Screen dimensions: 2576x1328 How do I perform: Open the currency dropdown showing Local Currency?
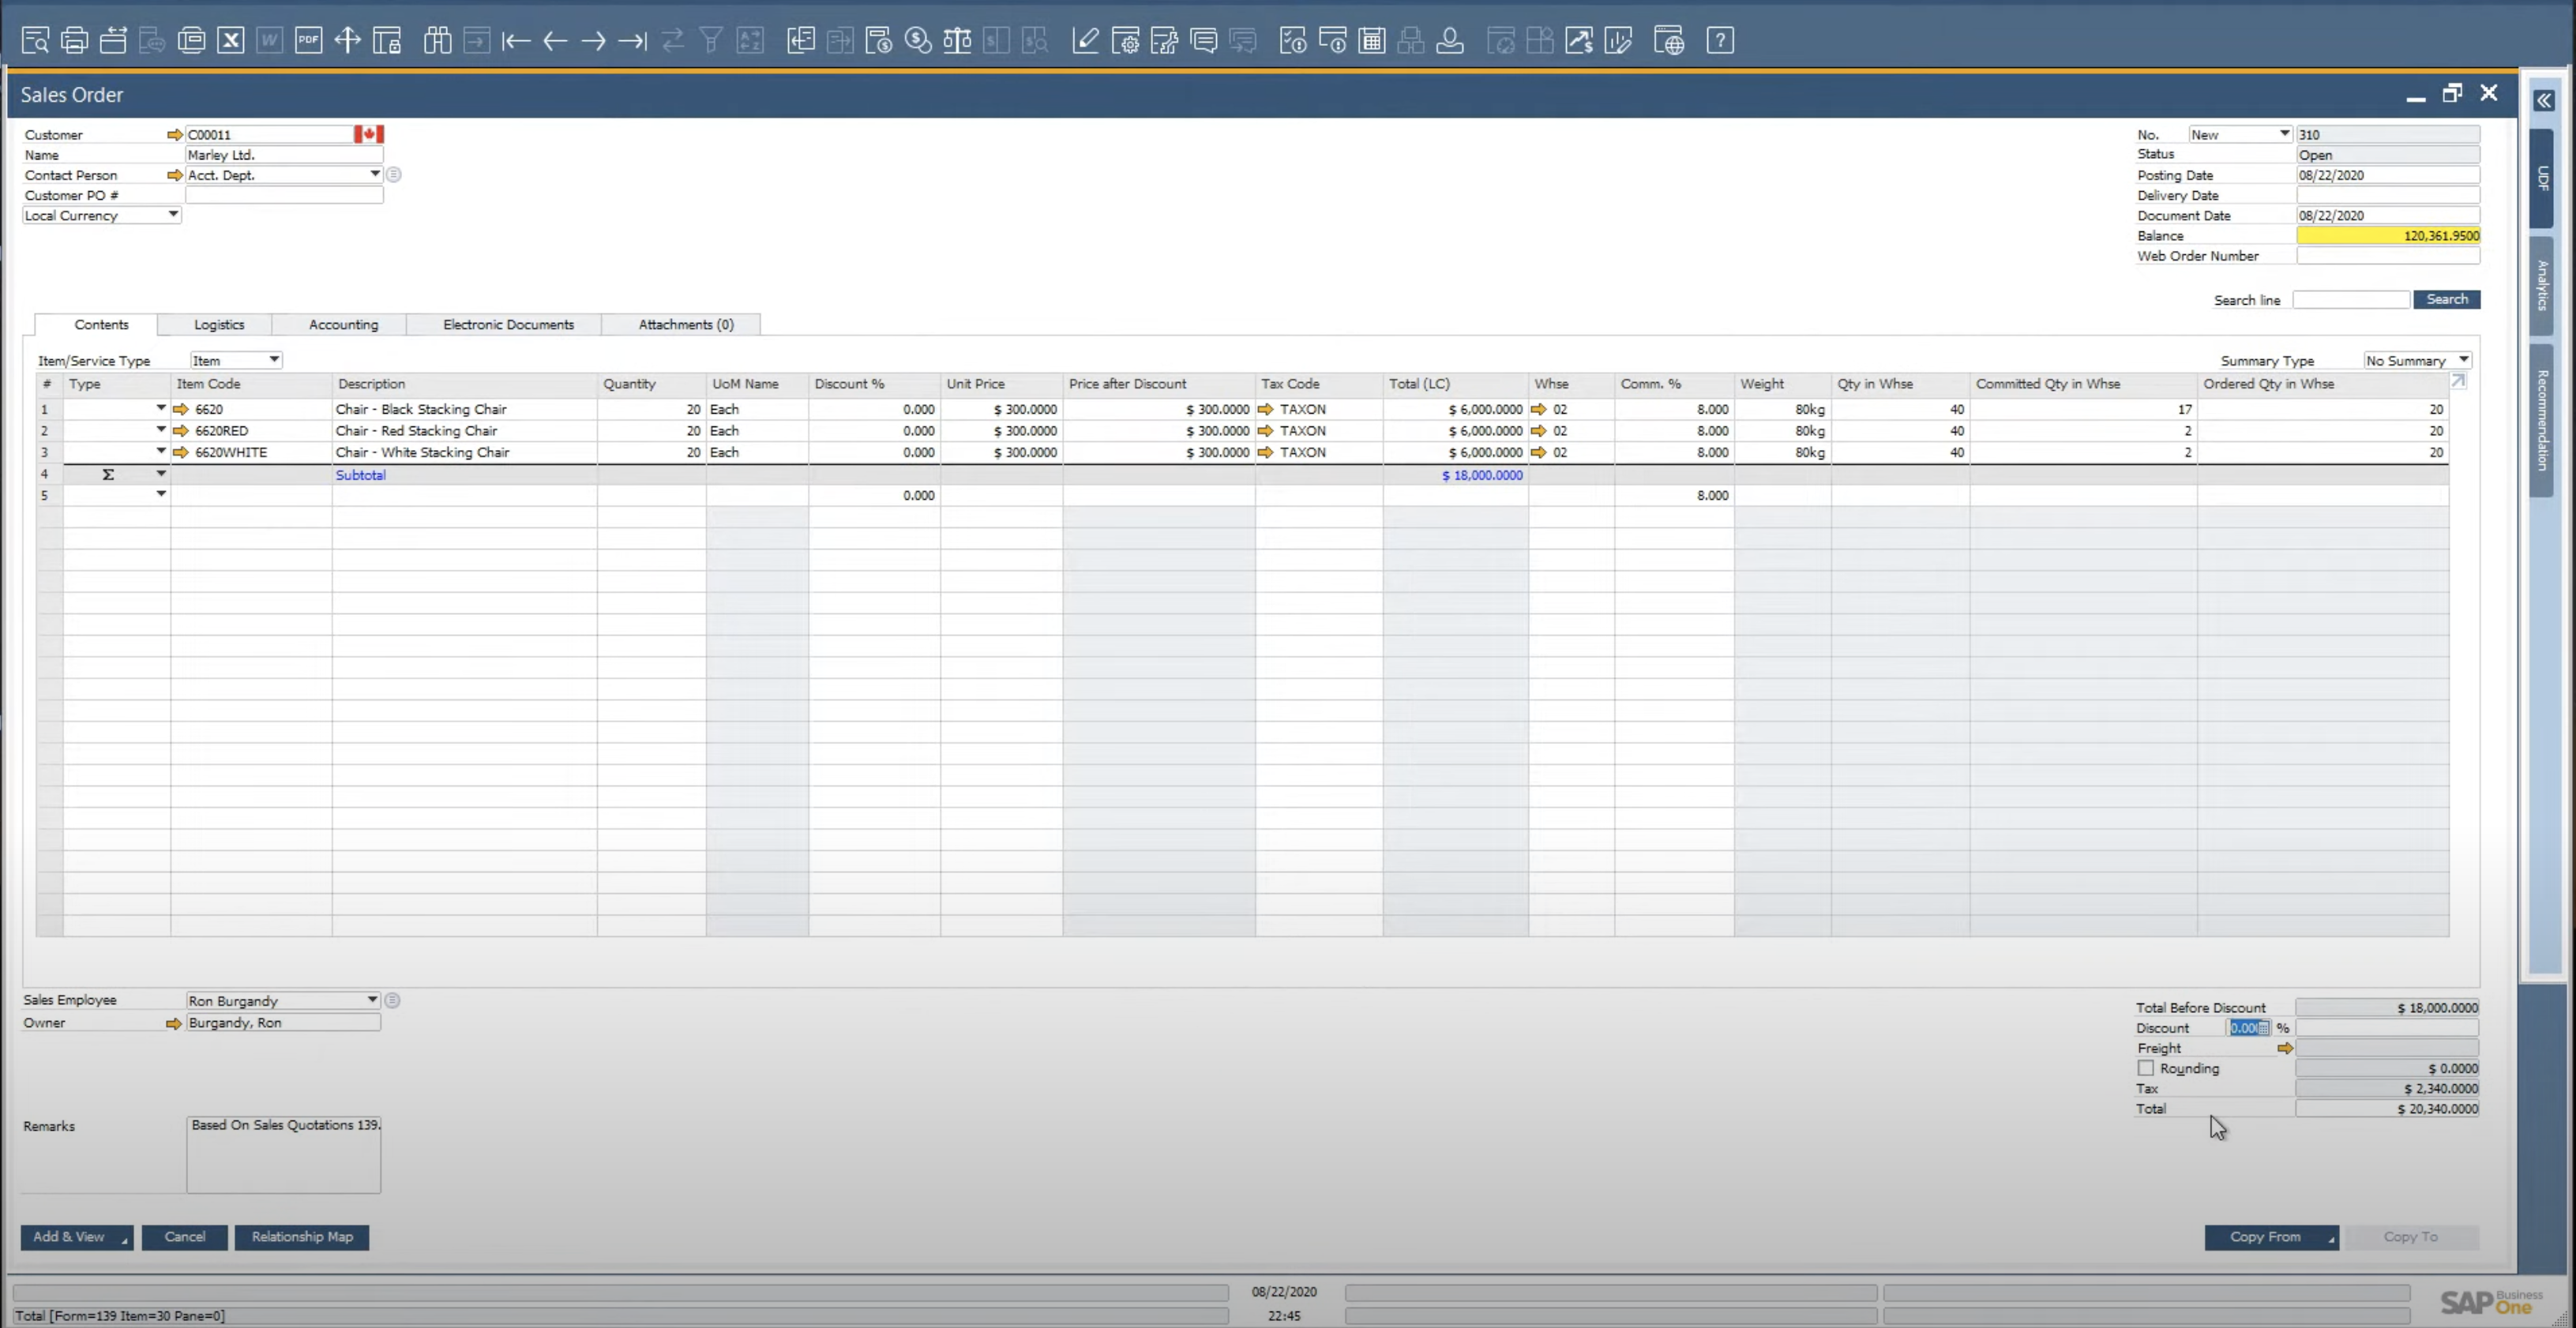point(172,216)
